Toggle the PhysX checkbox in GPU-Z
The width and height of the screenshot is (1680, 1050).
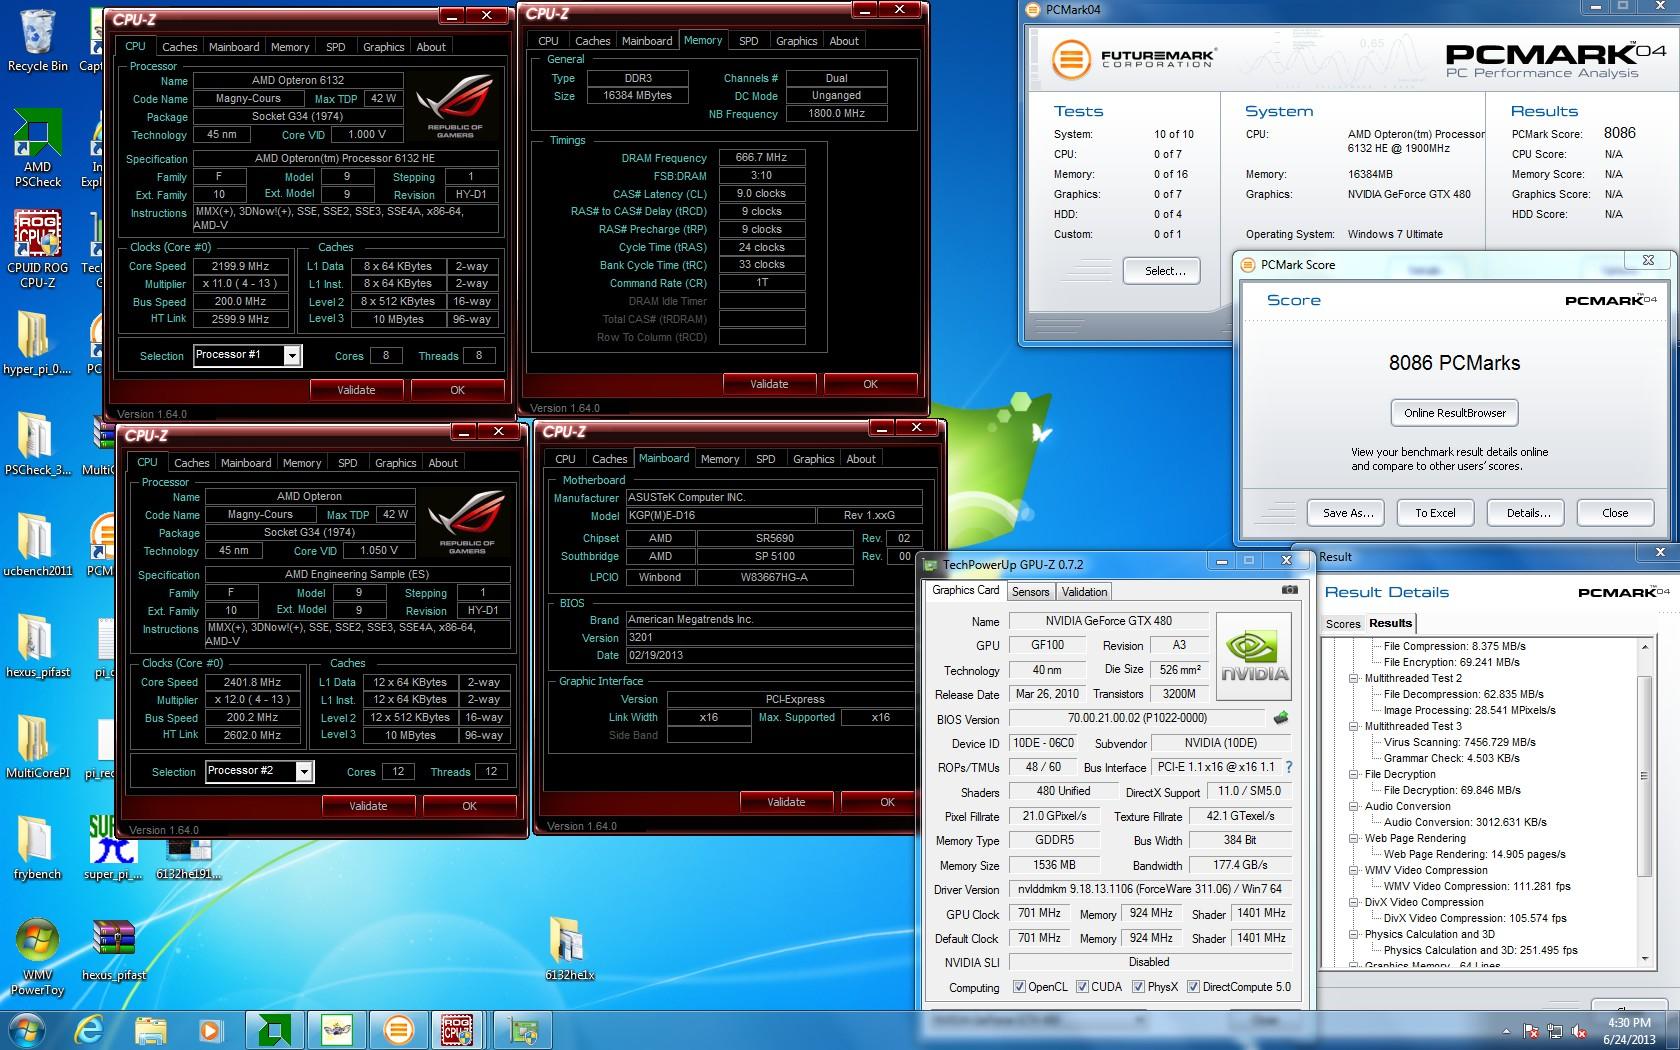tap(1138, 986)
